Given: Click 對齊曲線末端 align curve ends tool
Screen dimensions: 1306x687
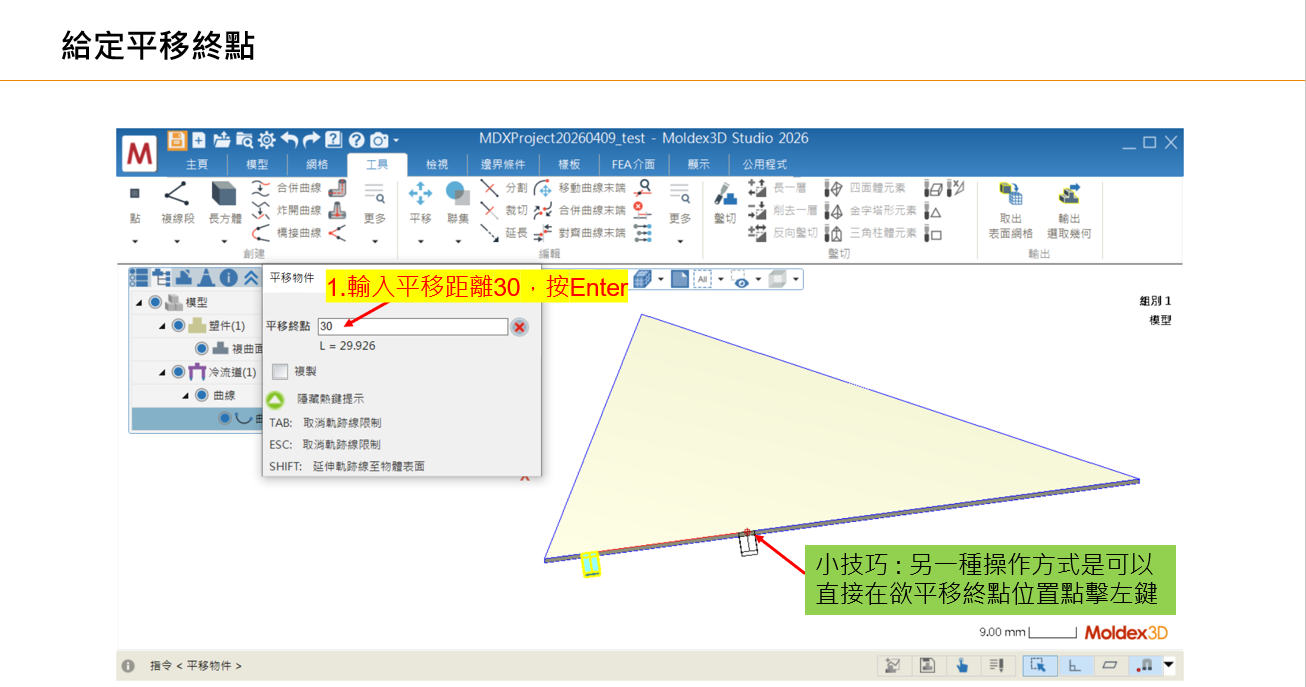Looking at the screenshot, I should click(x=580, y=233).
